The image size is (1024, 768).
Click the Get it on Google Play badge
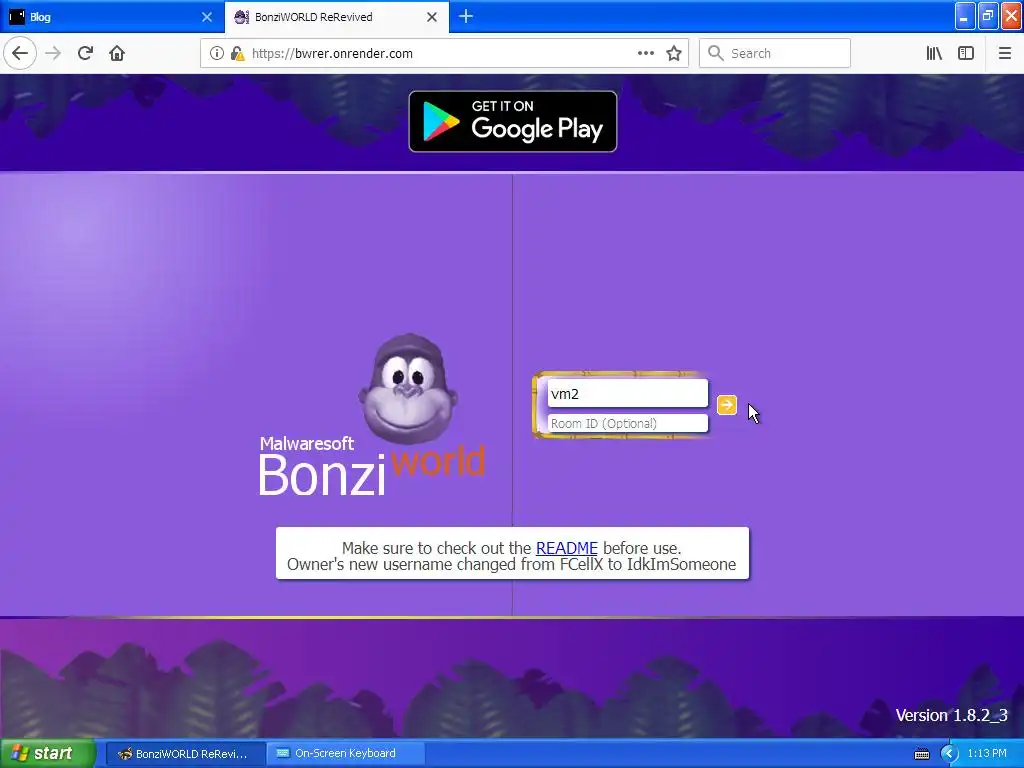pos(513,121)
